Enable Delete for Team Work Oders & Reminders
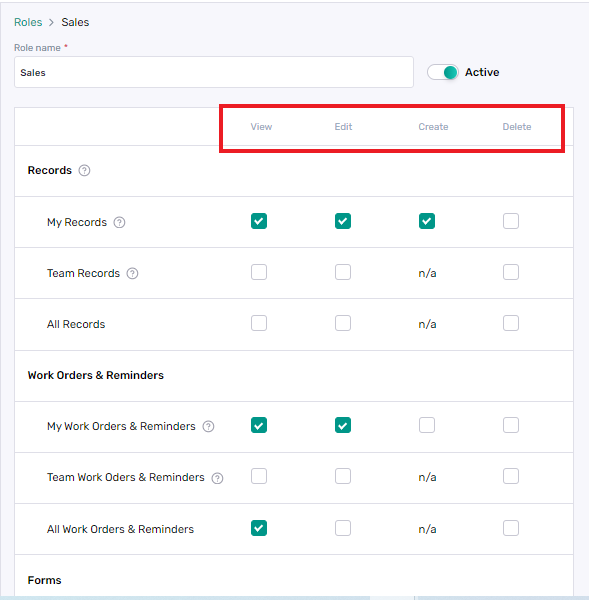This screenshot has height=600, width=589. [x=511, y=476]
